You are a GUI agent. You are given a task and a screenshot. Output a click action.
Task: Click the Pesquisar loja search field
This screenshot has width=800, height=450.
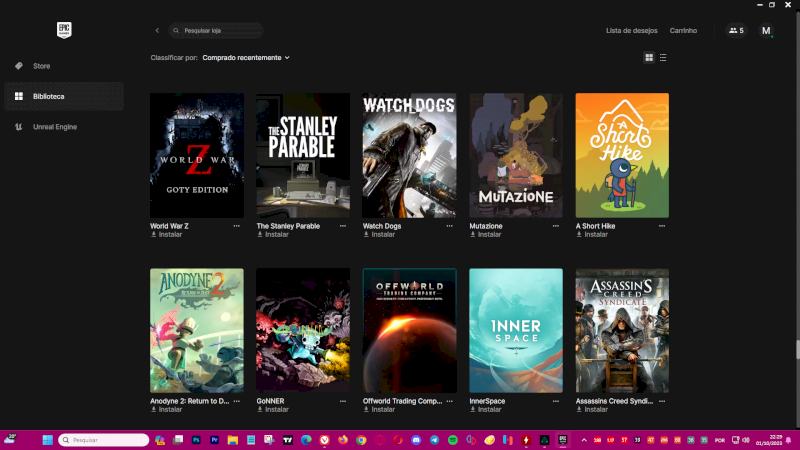(216, 31)
